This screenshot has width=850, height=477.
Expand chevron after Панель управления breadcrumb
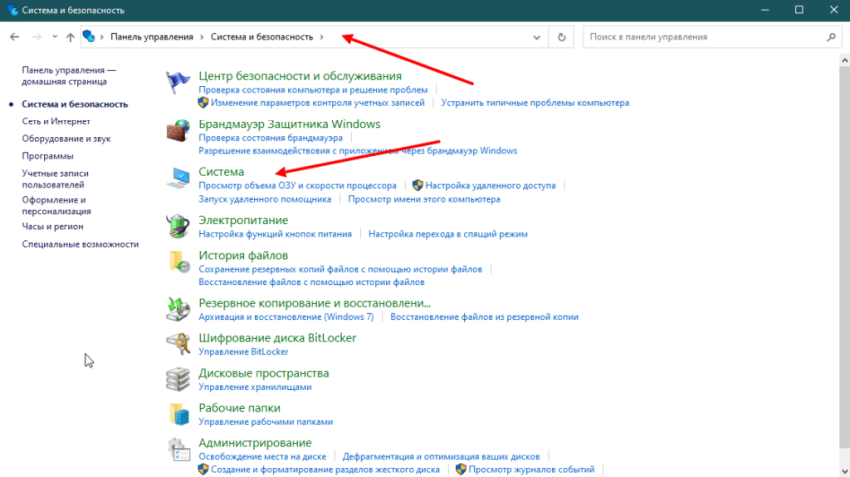click(x=202, y=37)
